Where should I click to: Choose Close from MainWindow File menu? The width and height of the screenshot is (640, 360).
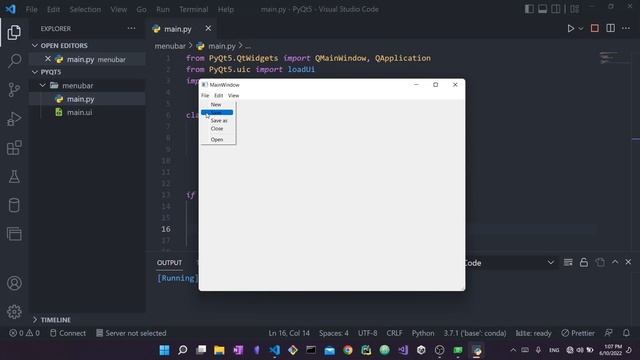(x=217, y=129)
